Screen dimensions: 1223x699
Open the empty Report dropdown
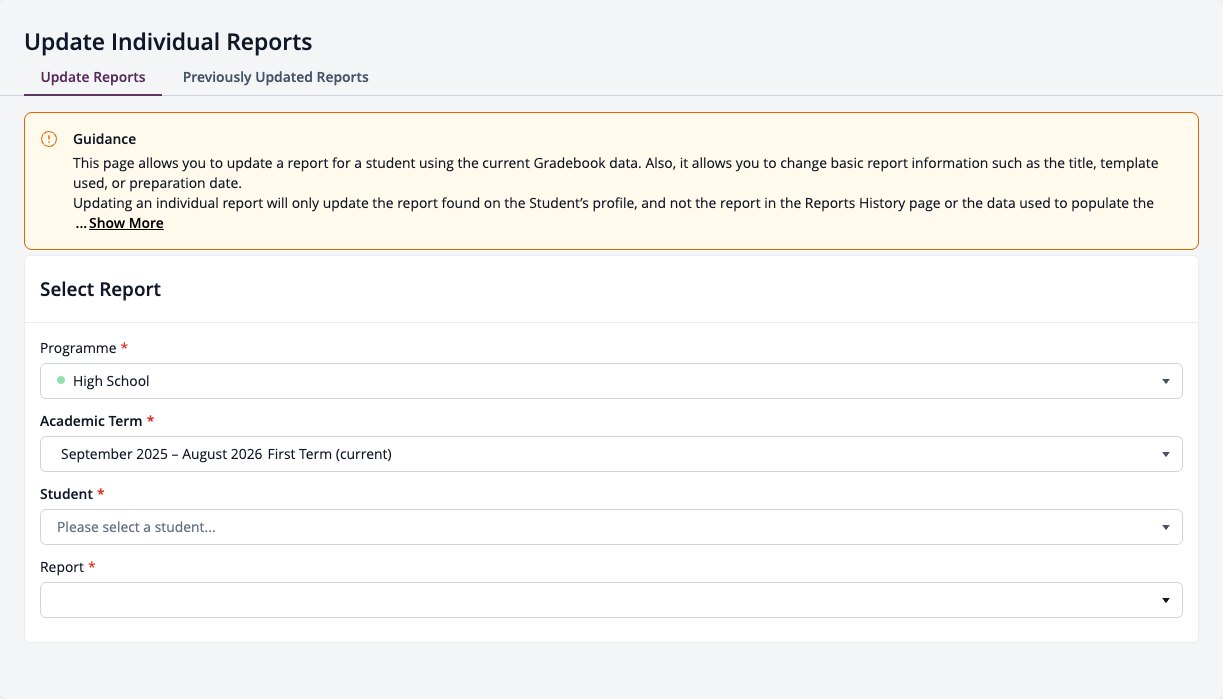tap(611, 600)
